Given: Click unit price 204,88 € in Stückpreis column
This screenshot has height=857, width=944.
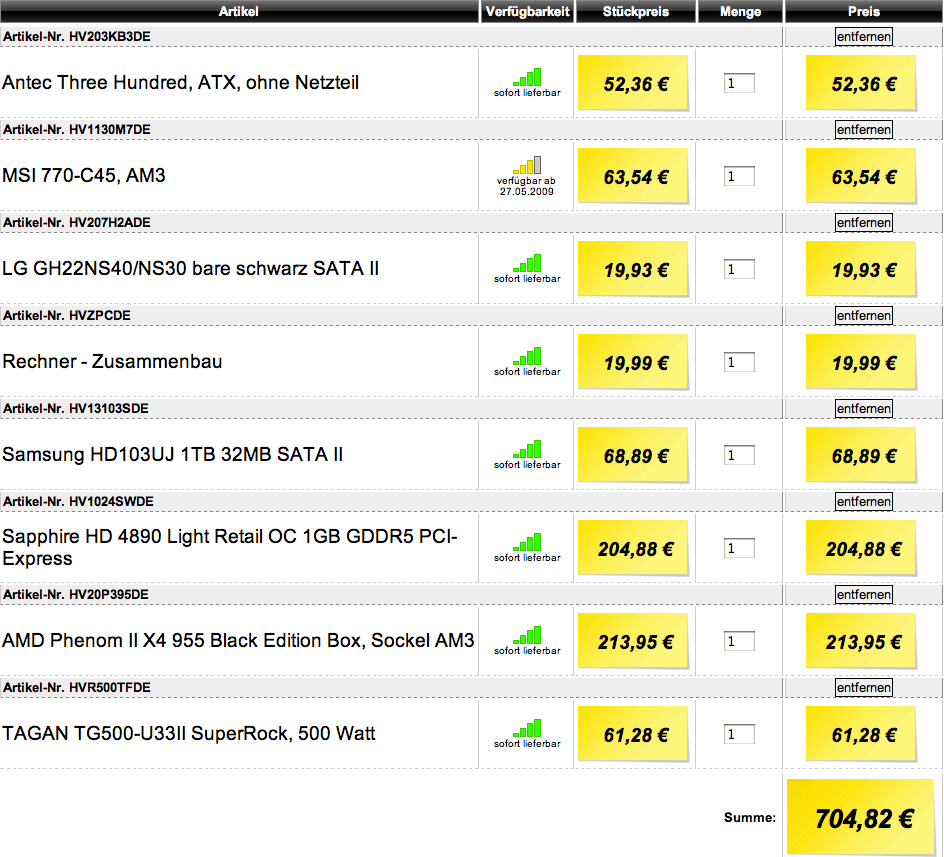Looking at the screenshot, I should pyautogui.click(x=633, y=547).
